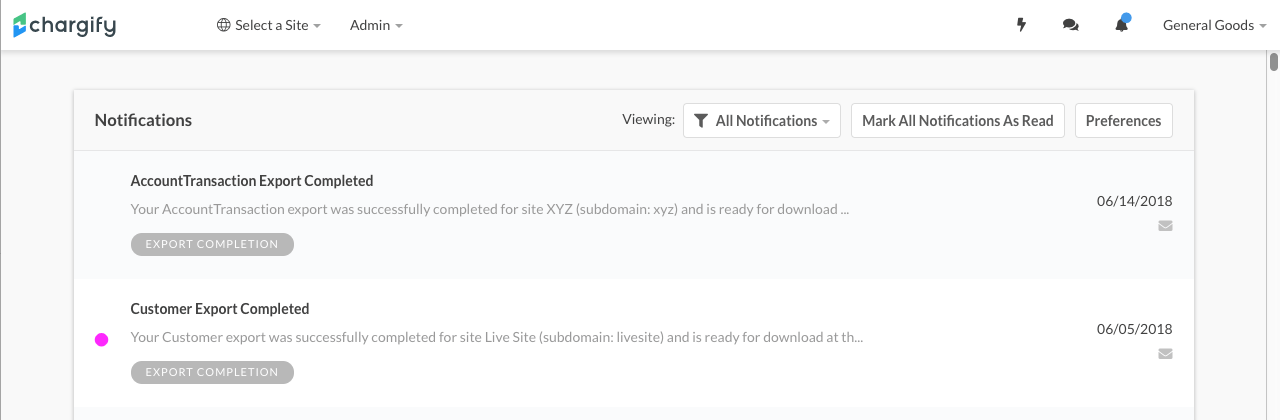Click envelope icon under 06/14/2018
This screenshot has height=420, width=1280.
coord(1165,226)
